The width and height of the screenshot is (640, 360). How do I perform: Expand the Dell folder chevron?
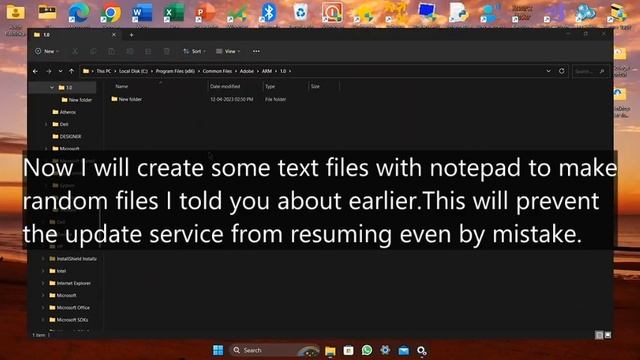point(46,124)
